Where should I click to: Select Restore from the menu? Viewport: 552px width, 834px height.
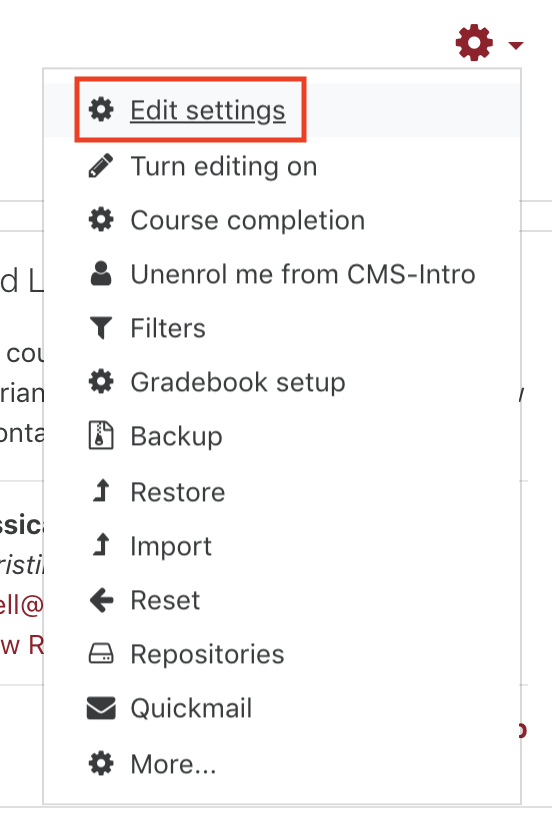pyautogui.click(x=178, y=492)
